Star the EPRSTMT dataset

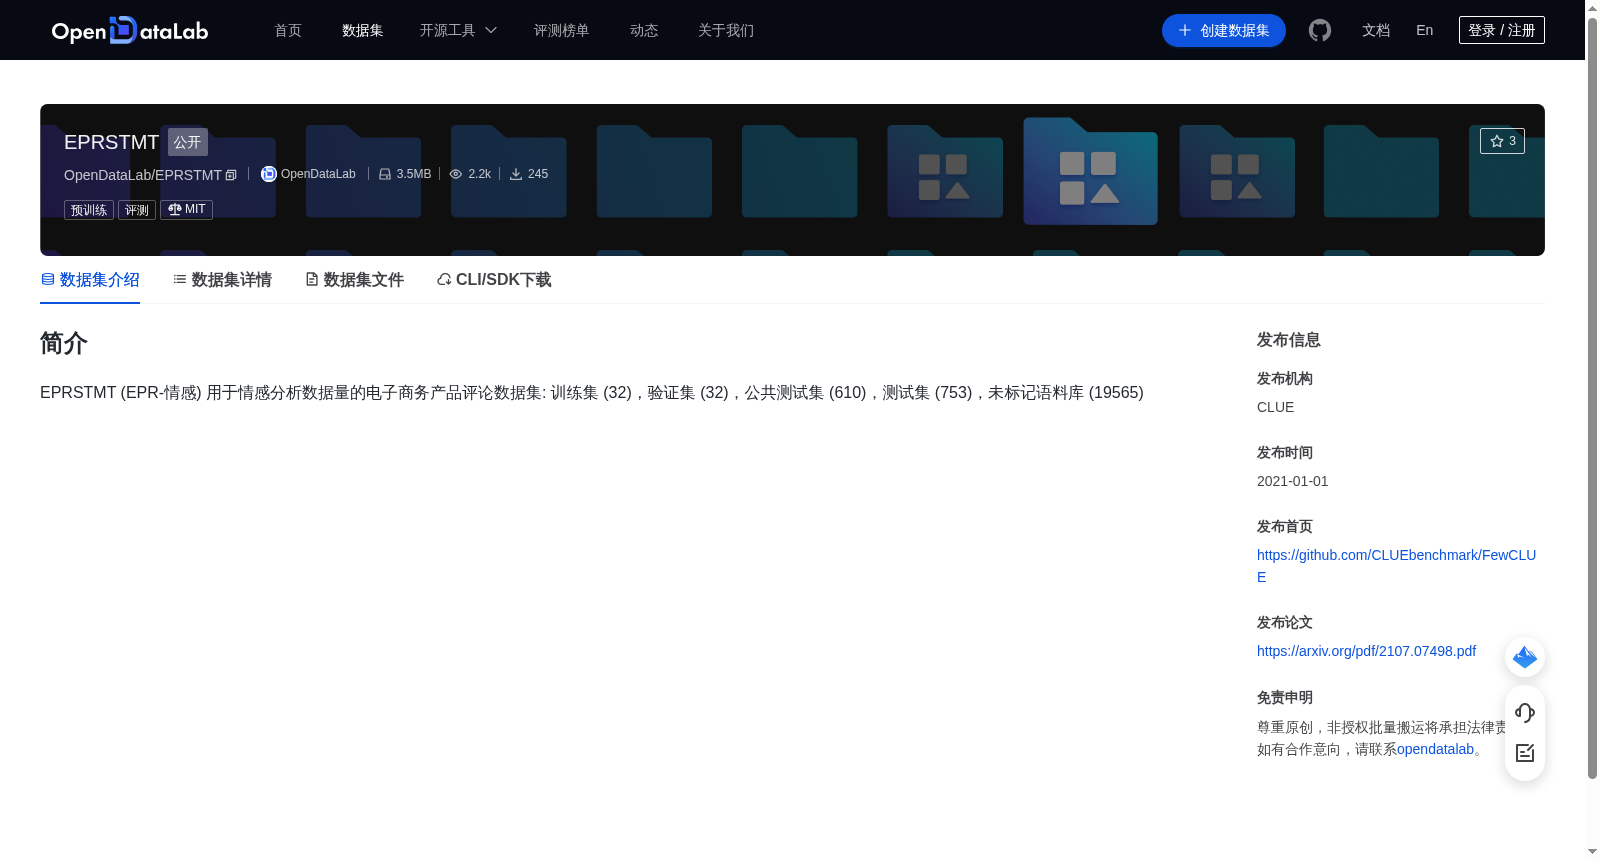(1502, 141)
